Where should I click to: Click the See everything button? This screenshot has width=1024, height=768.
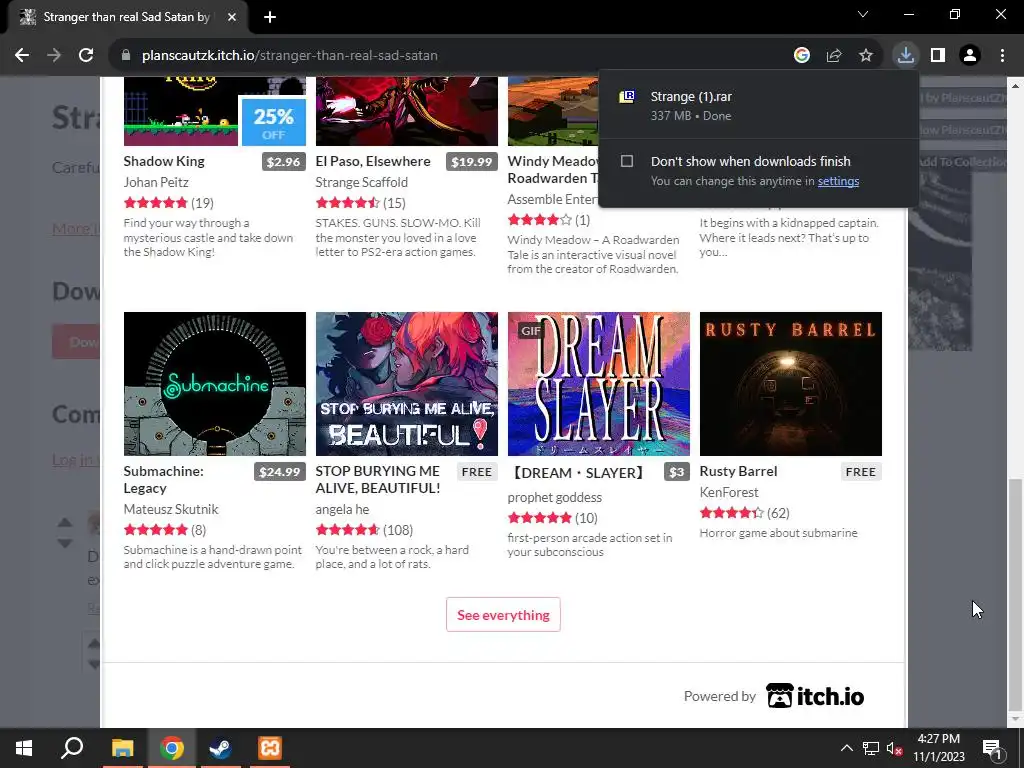[x=503, y=615]
